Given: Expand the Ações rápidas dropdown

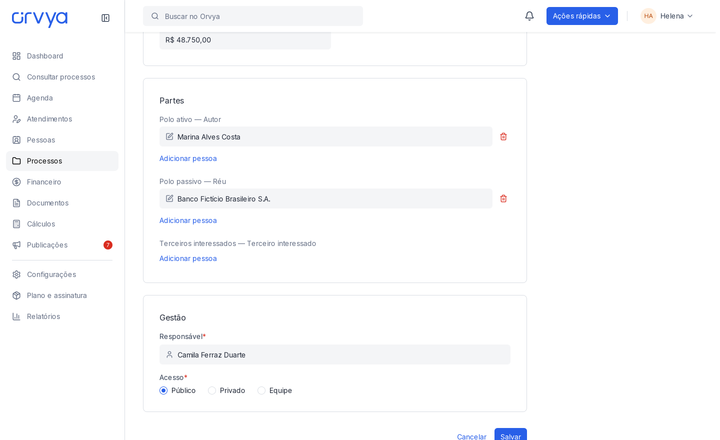Looking at the screenshot, I should (x=582, y=16).
